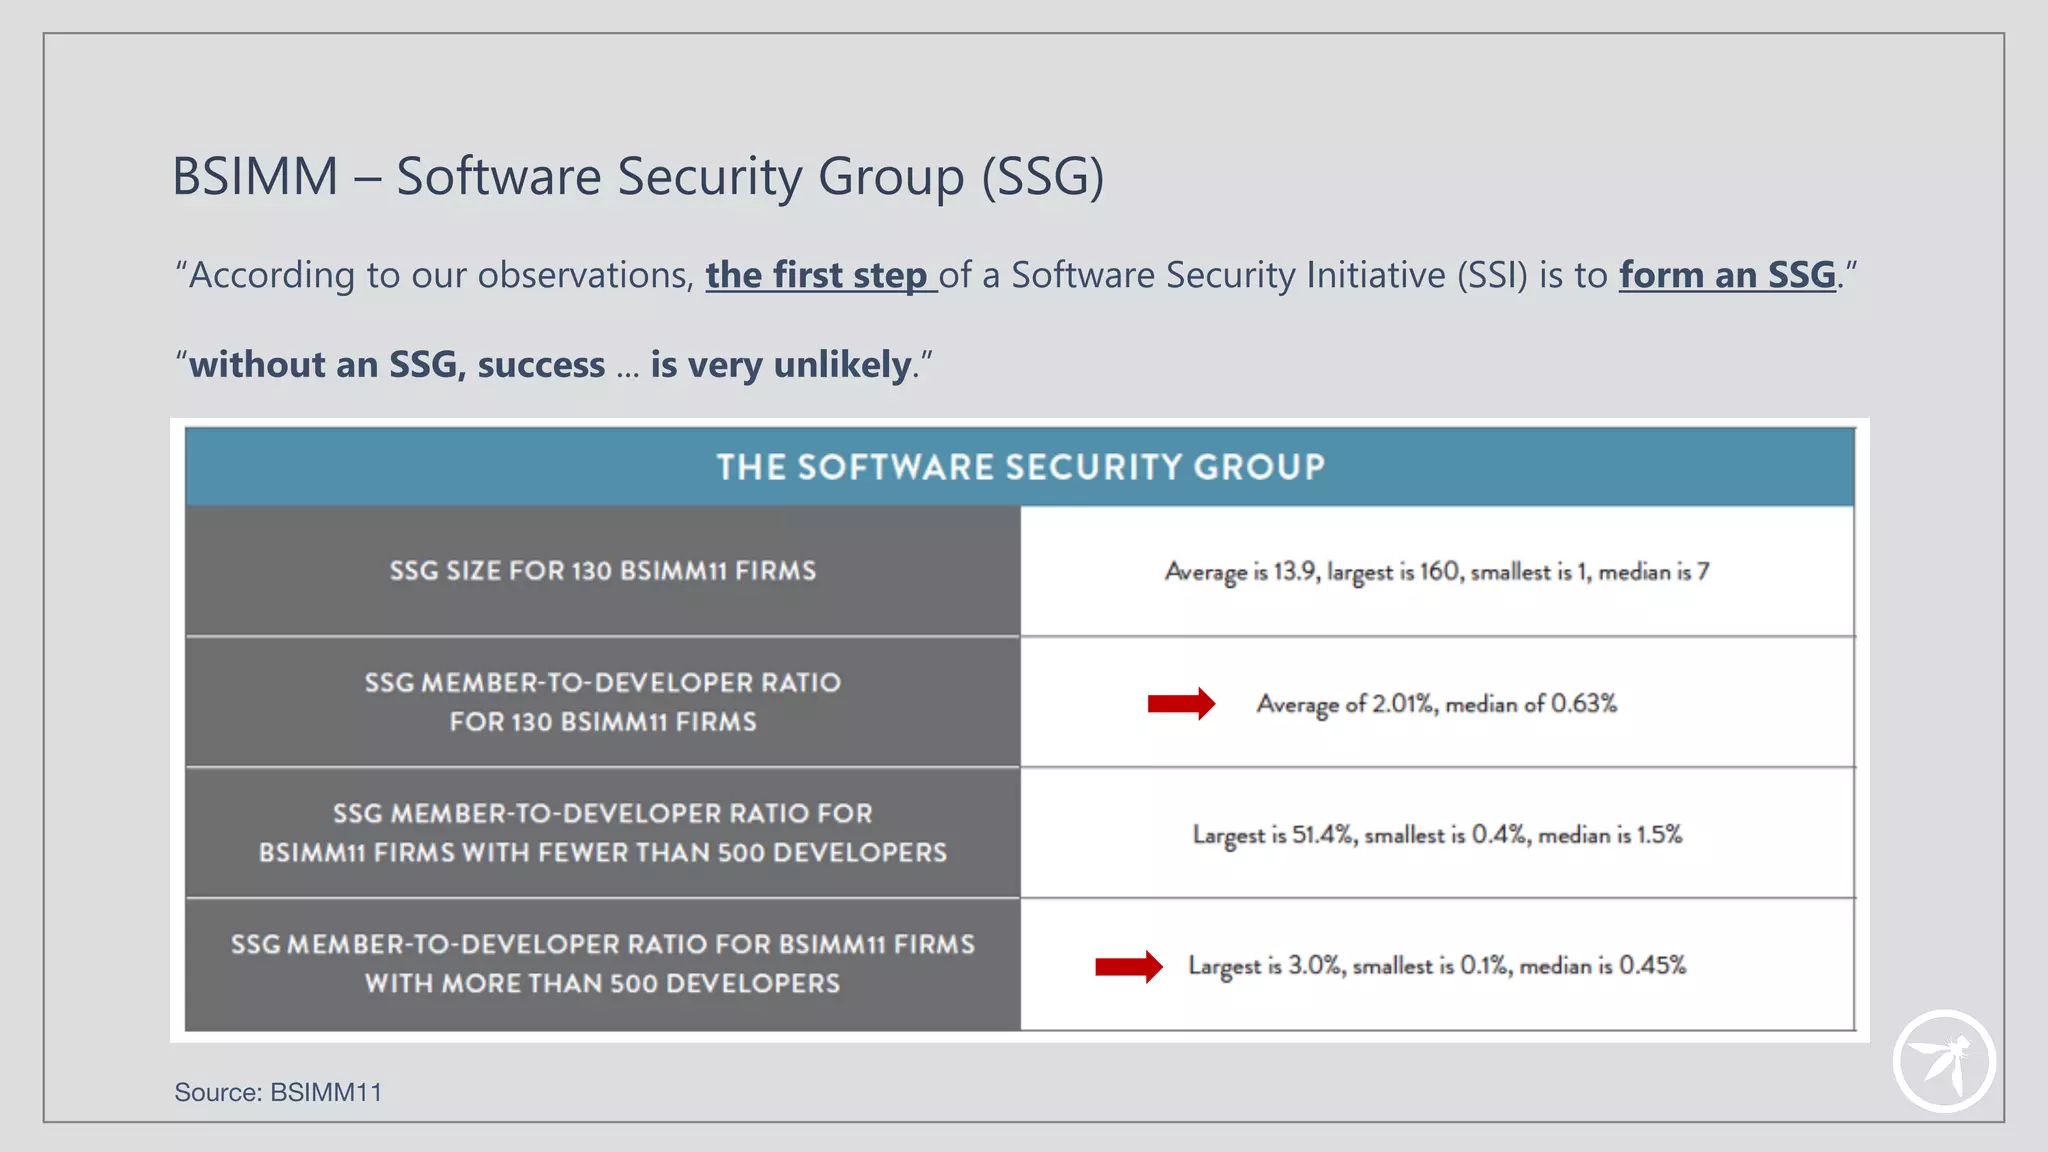Click value 'Average of 2.01%, median of 0.63%'

1436,704
